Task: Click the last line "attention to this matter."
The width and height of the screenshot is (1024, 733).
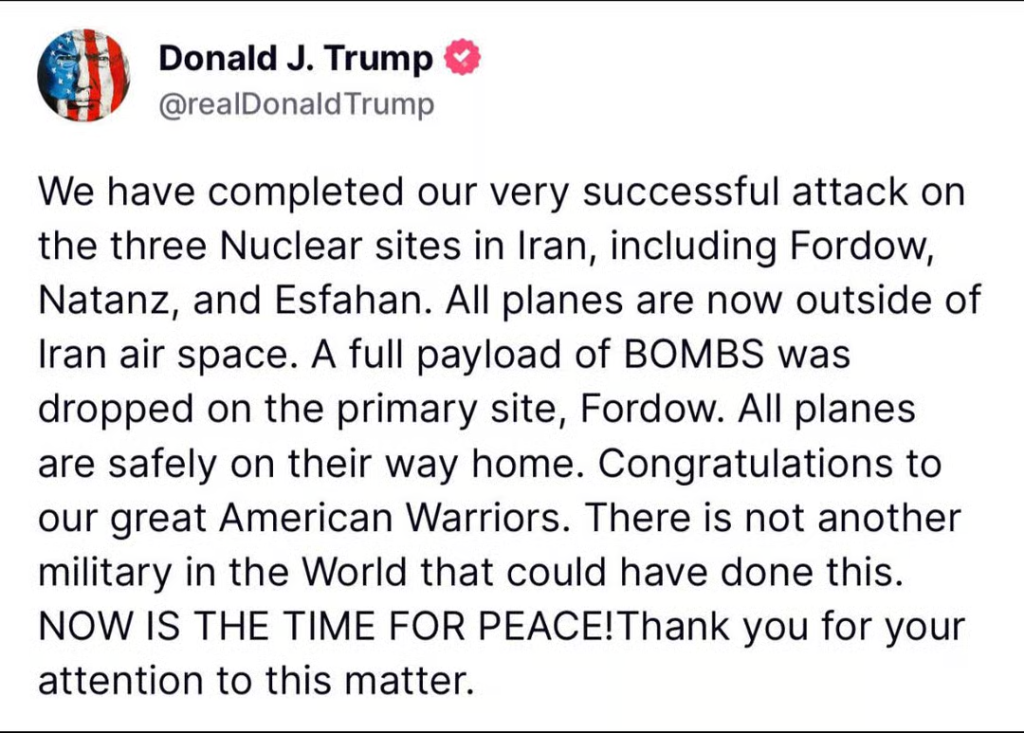Action: 254,681
